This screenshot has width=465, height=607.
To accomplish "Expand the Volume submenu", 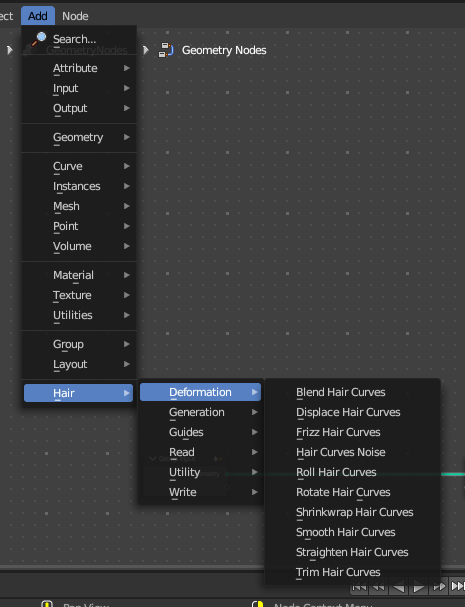I will tap(79, 246).
